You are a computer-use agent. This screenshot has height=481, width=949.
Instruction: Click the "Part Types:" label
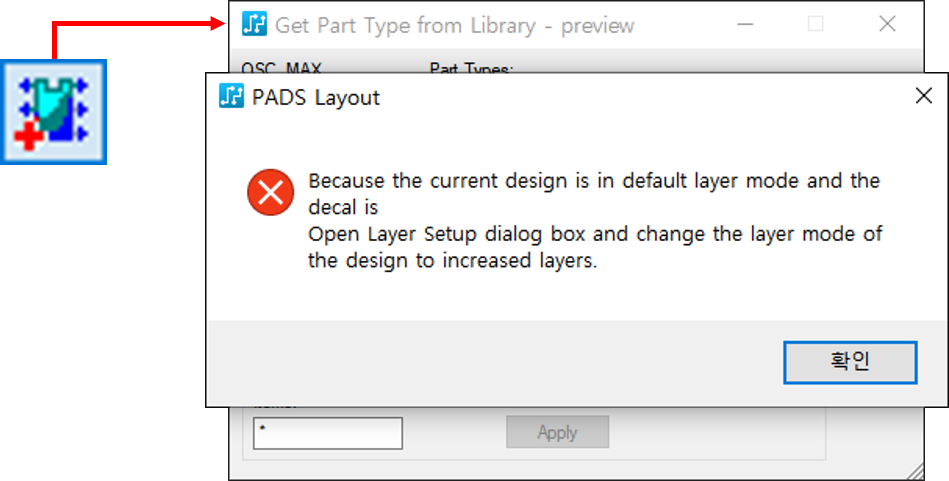coord(471,69)
